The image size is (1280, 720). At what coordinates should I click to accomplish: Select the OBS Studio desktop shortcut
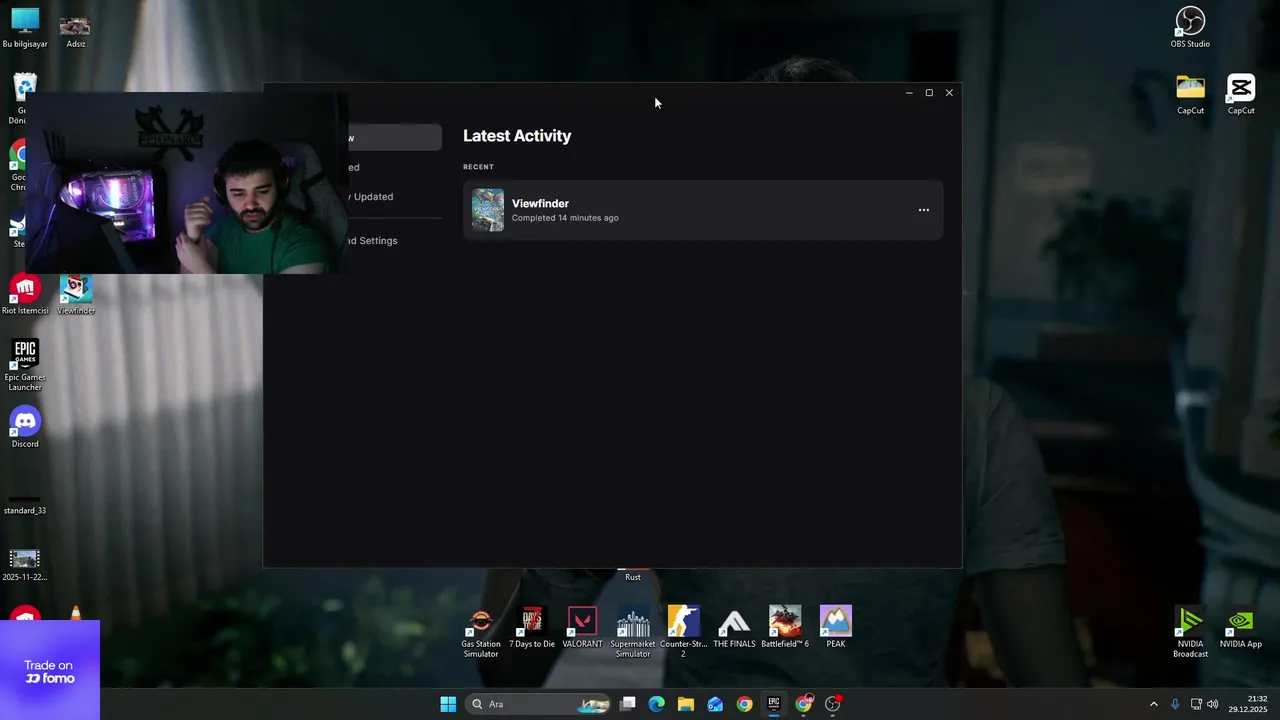[1190, 28]
